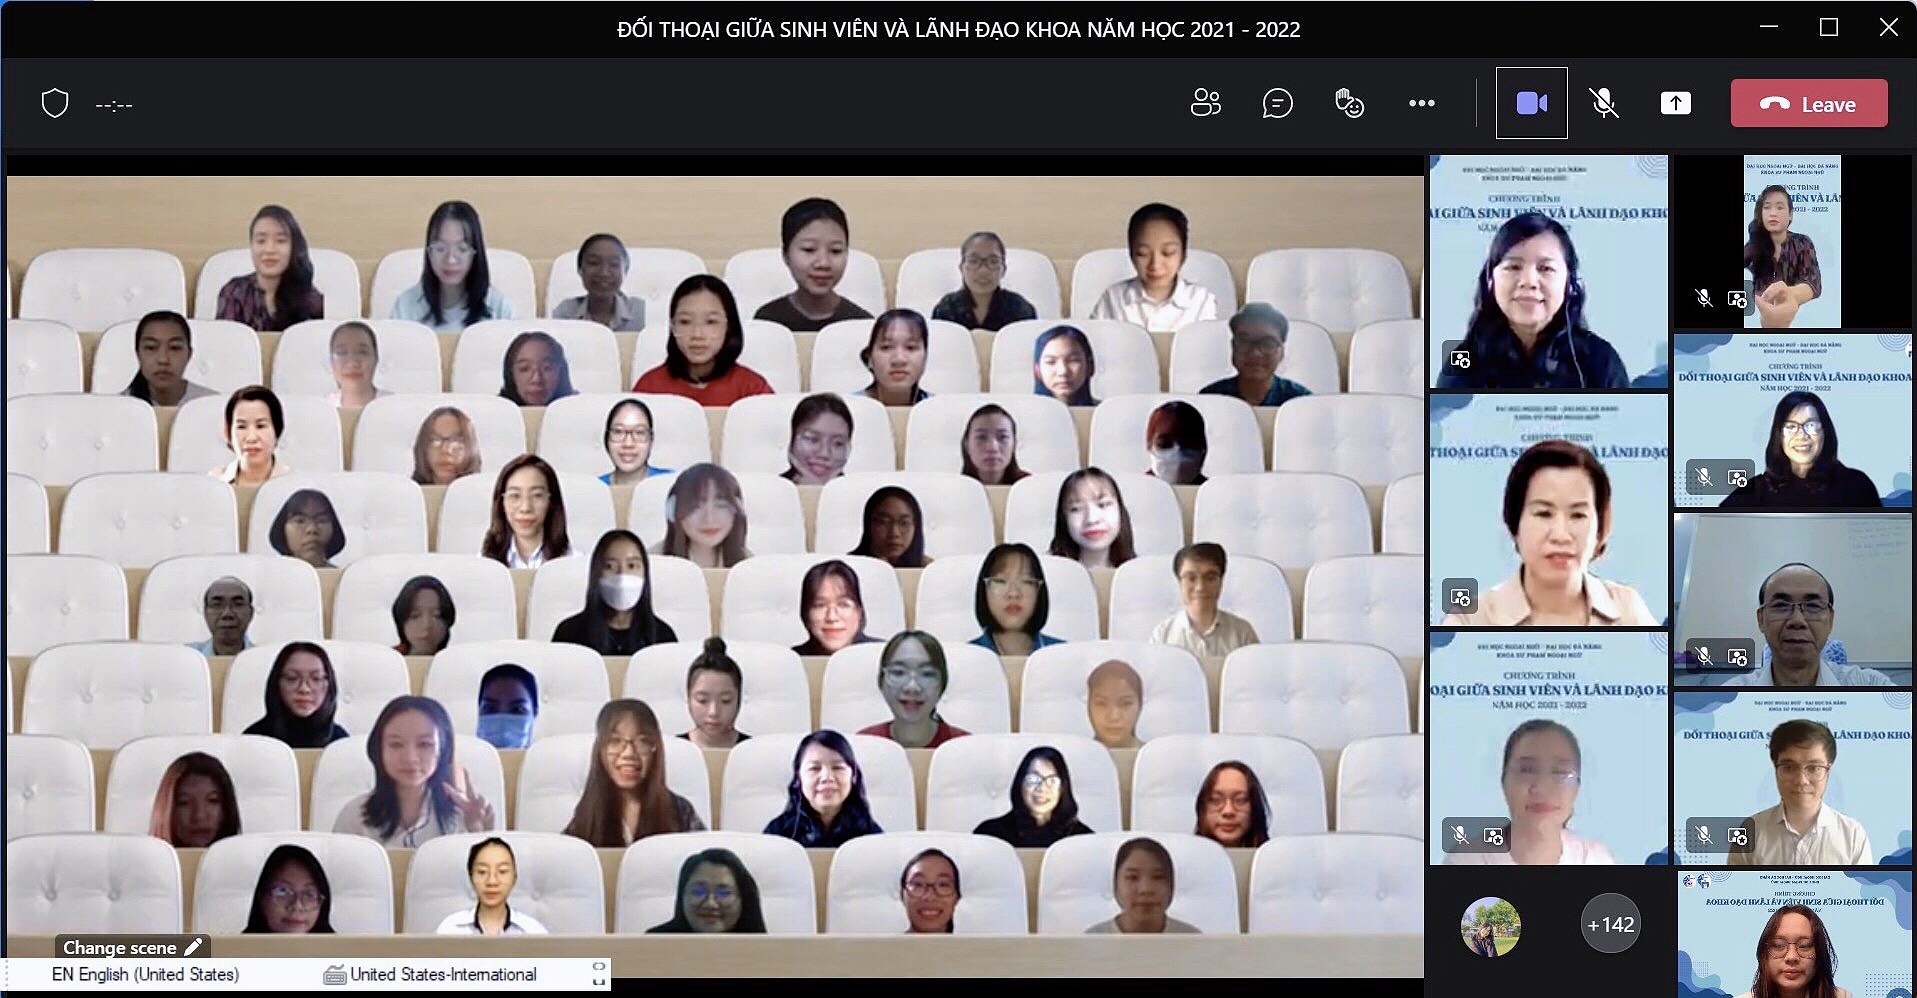Click the muted mic icon on the narrow portrait tile
1917x998 pixels.
(x=1704, y=298)
